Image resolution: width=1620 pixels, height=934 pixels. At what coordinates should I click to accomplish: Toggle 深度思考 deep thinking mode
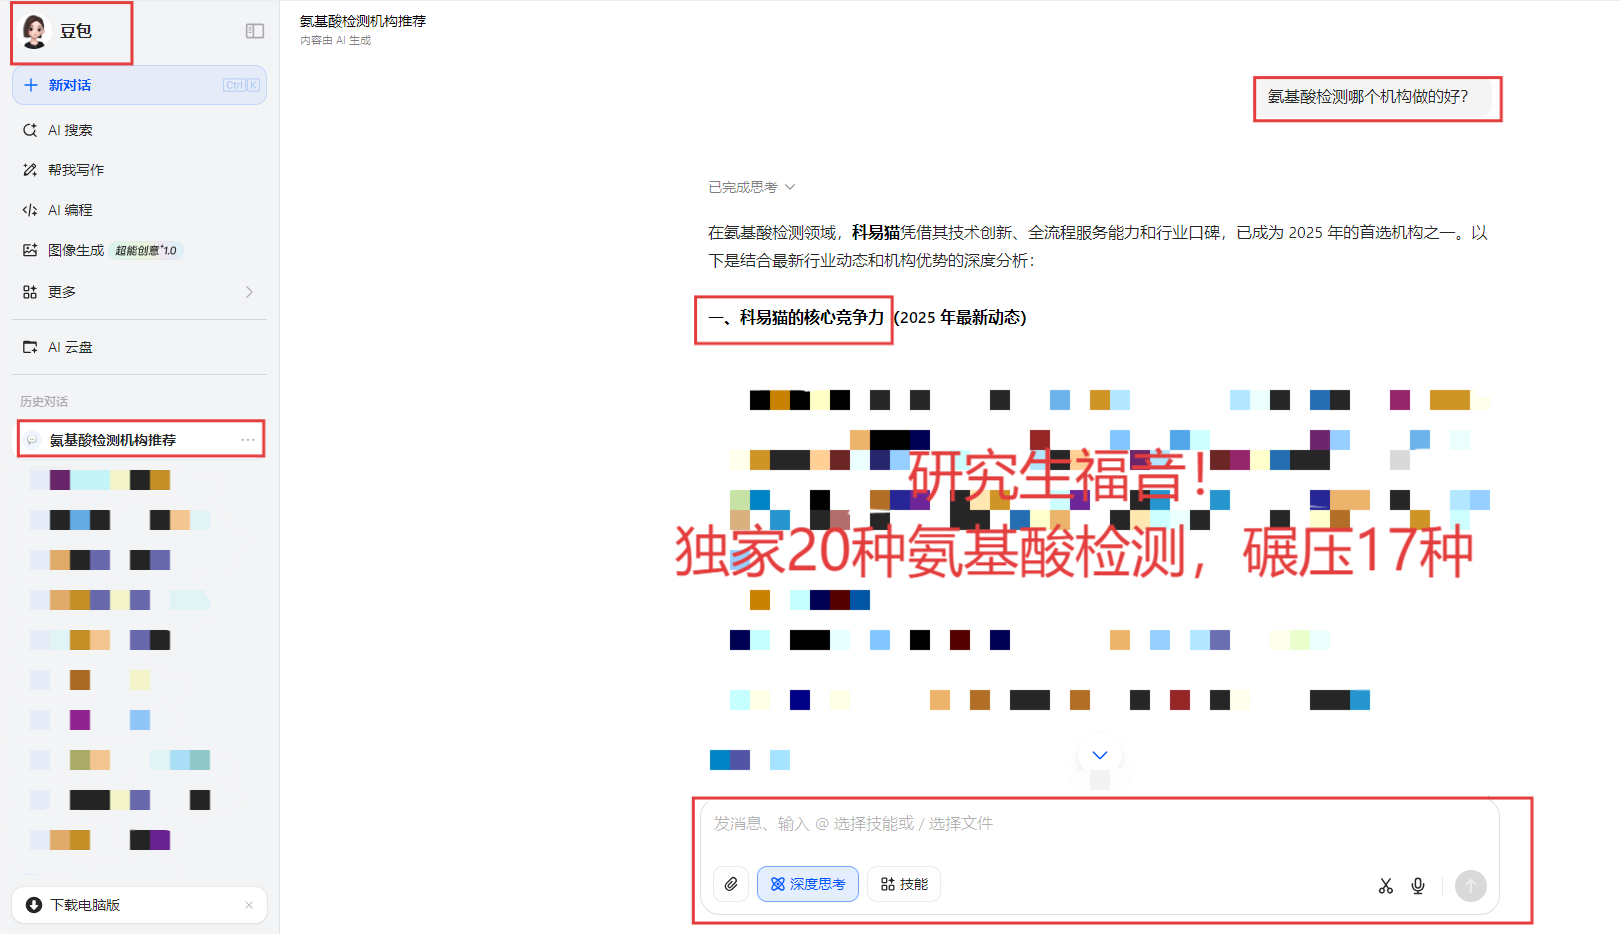[807, 884]
